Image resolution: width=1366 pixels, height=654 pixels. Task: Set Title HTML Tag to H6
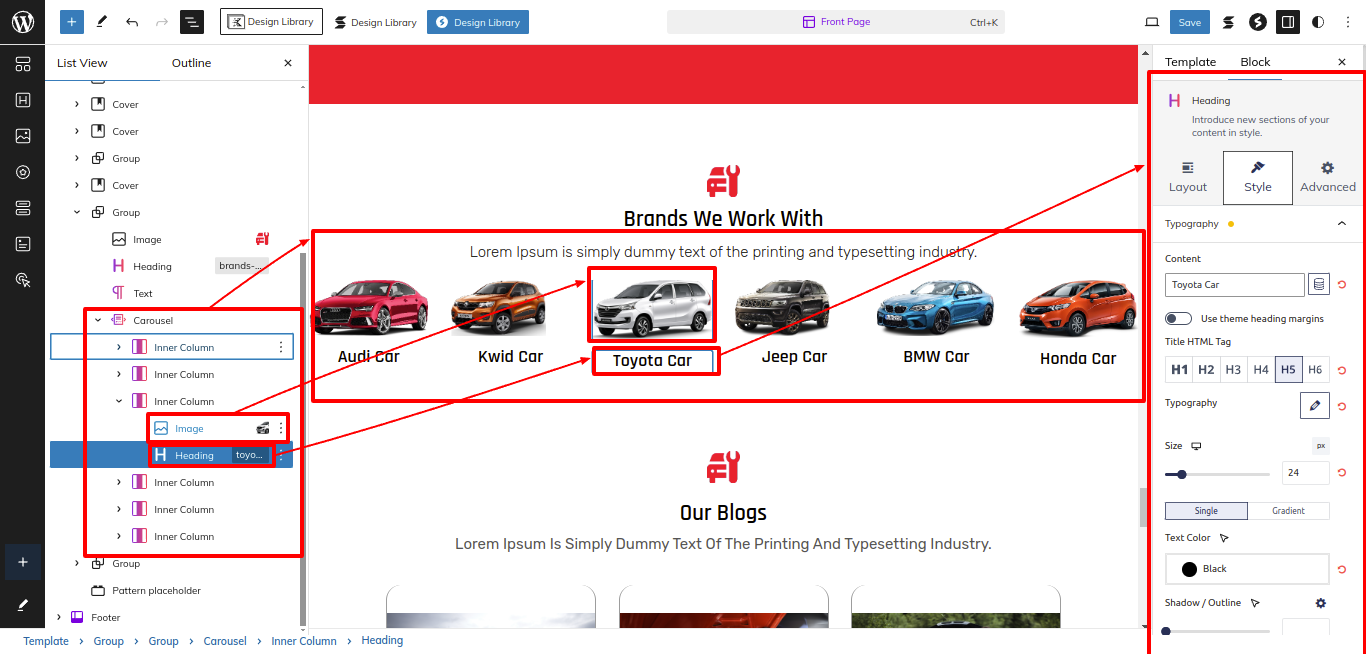[x=1315, y=370]
